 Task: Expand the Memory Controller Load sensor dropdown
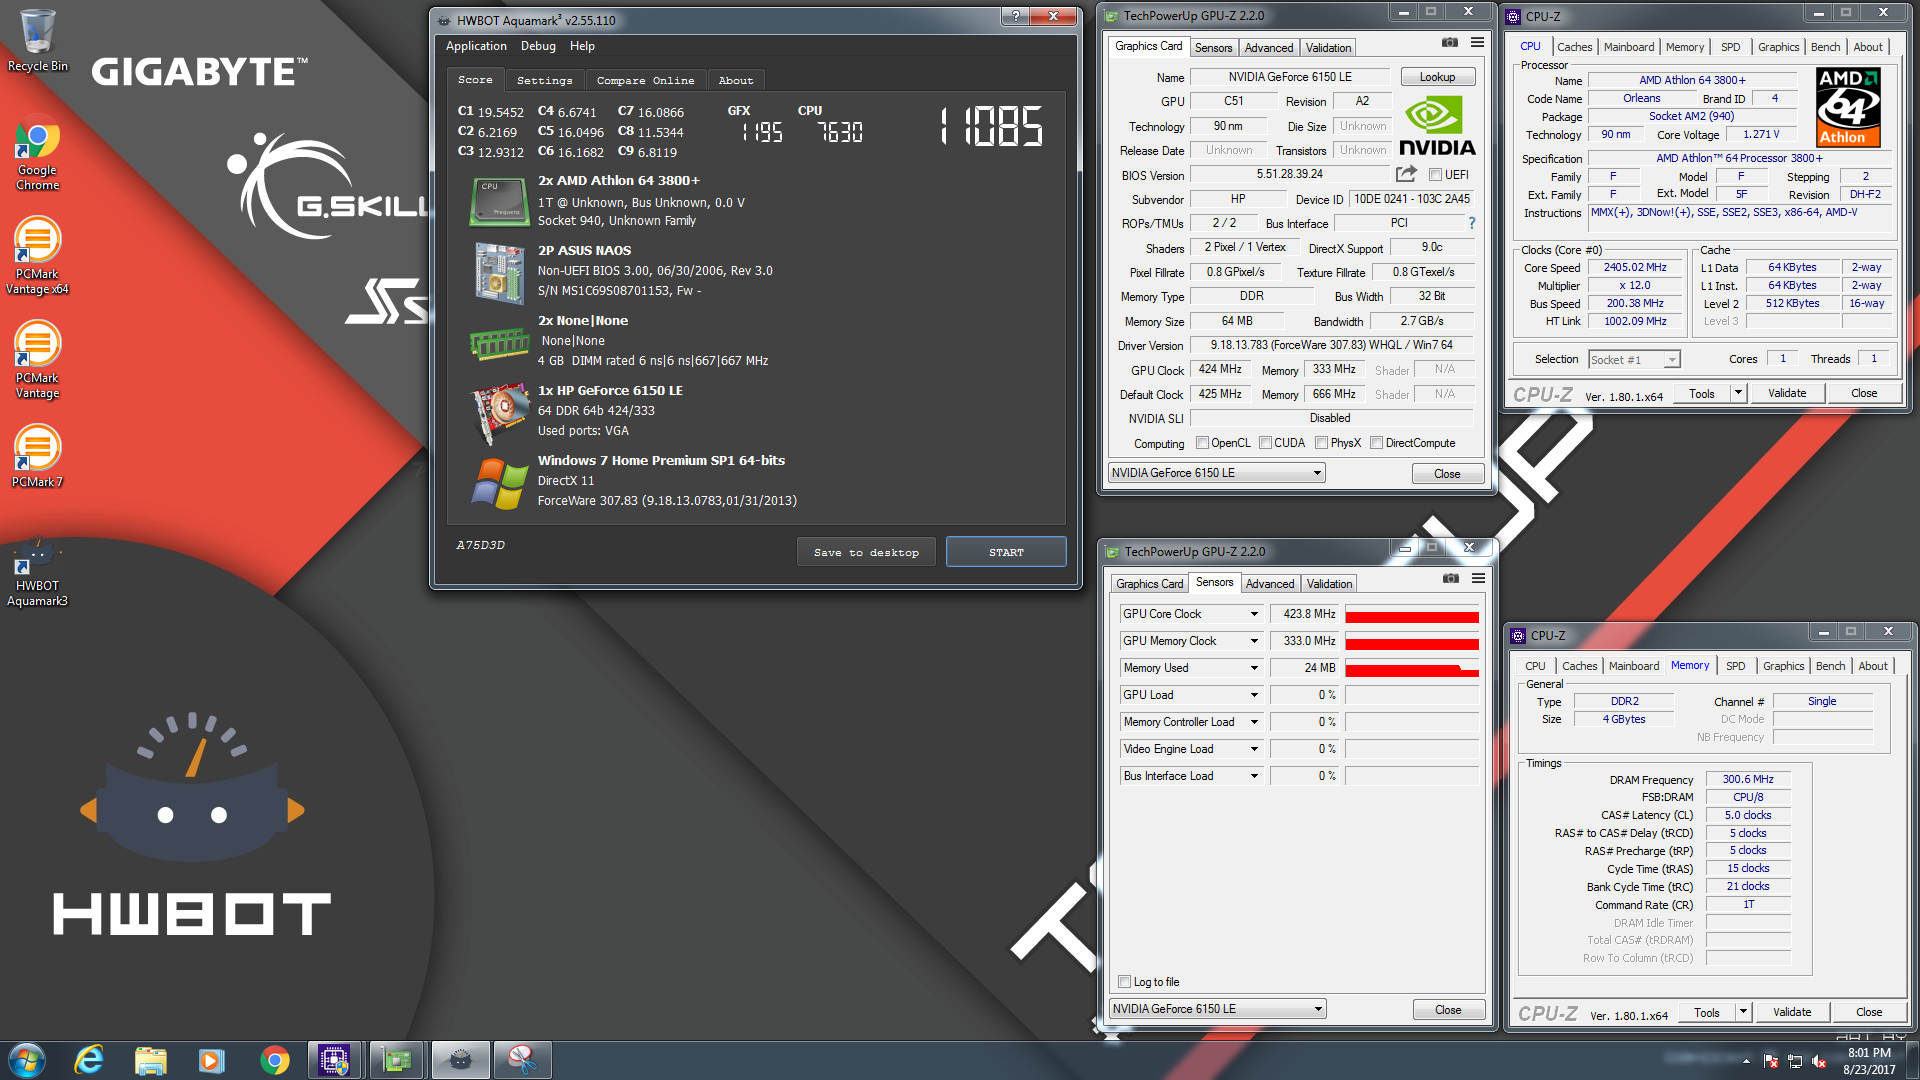click(x=1254, y=722)
